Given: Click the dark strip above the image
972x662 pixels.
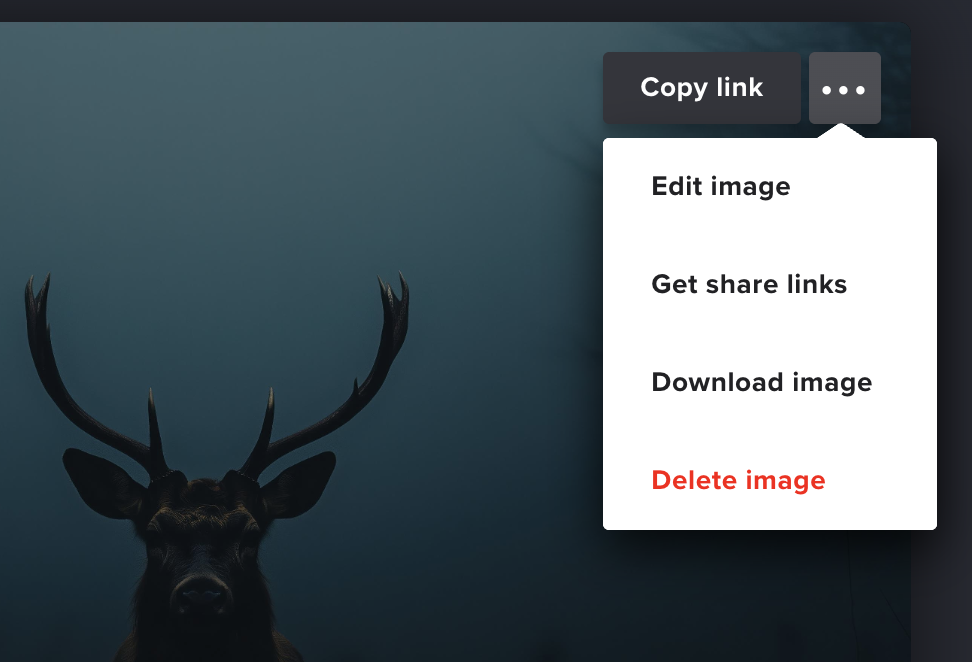Looking at the screenshot, I should [x=400, y=10].
